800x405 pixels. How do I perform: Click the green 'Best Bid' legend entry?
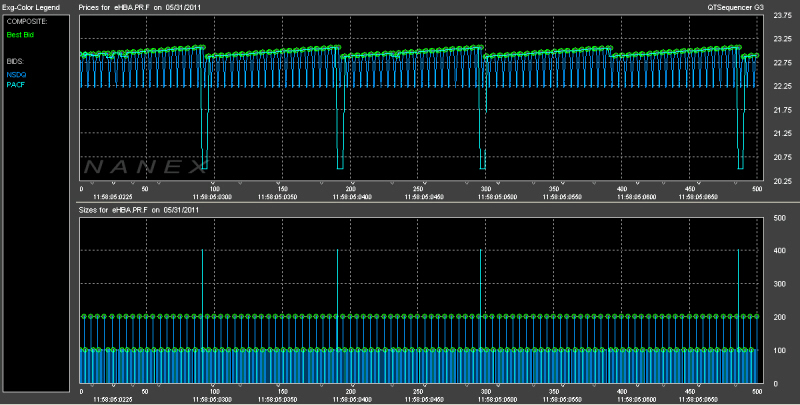[20, 35]
